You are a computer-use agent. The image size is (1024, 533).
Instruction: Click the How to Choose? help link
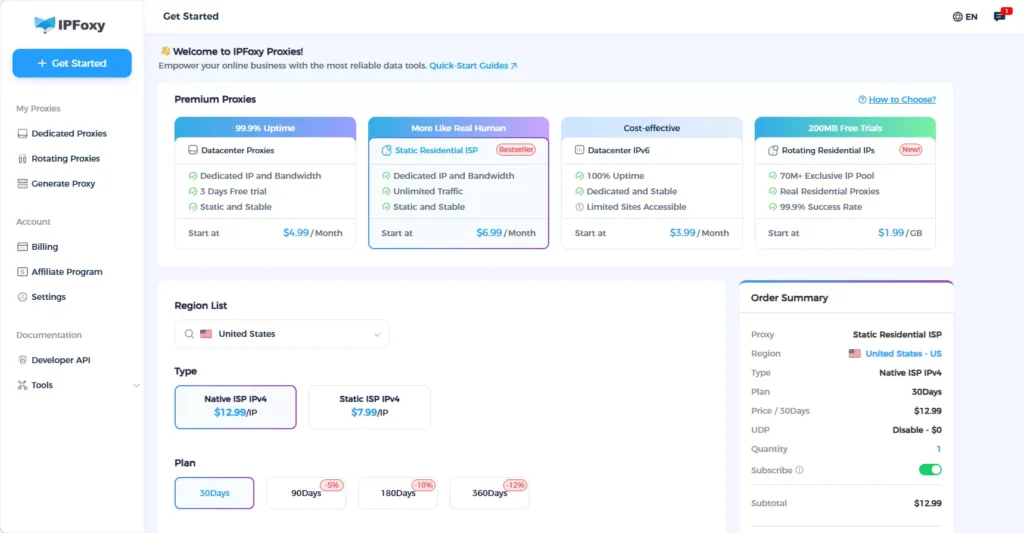(897, 100)
